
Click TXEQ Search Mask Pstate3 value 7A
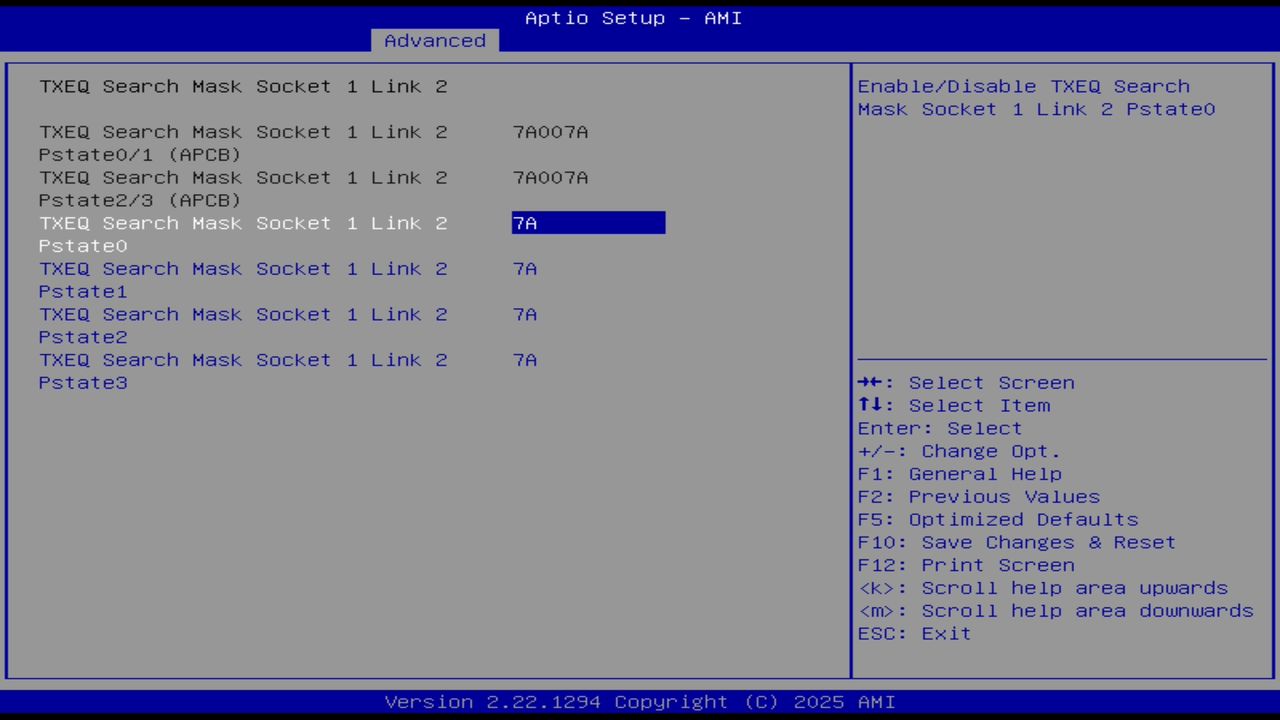click(x=525, y=360)
